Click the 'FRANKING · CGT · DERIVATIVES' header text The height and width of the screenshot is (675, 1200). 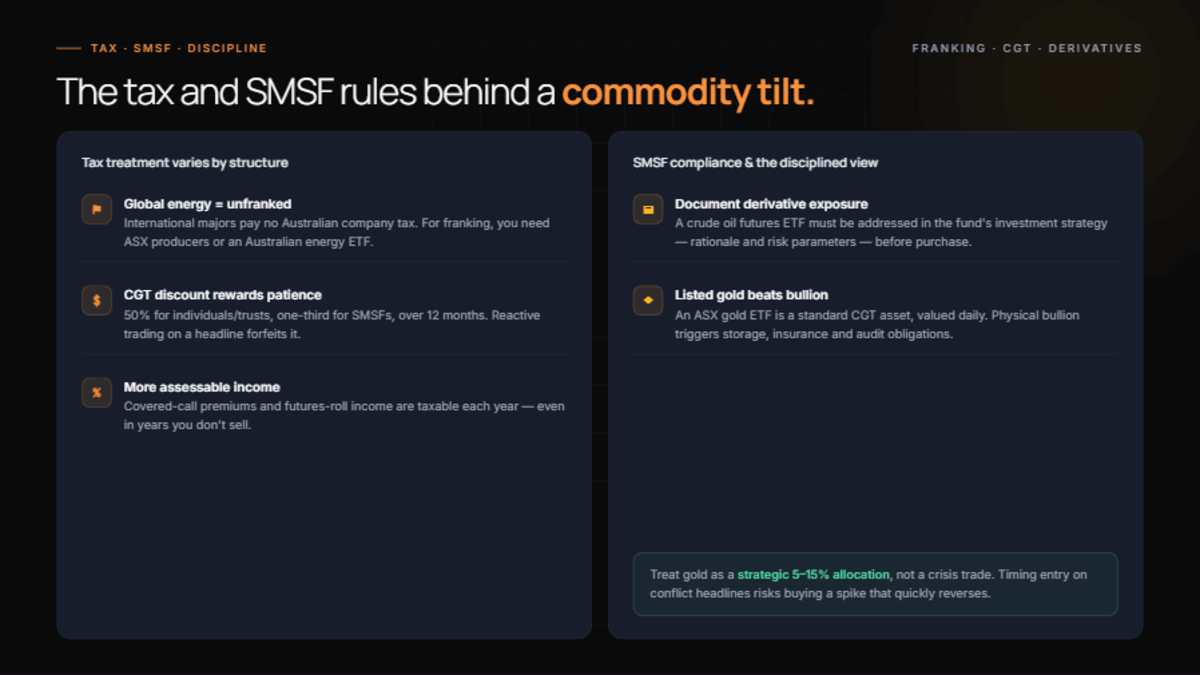1027,48
